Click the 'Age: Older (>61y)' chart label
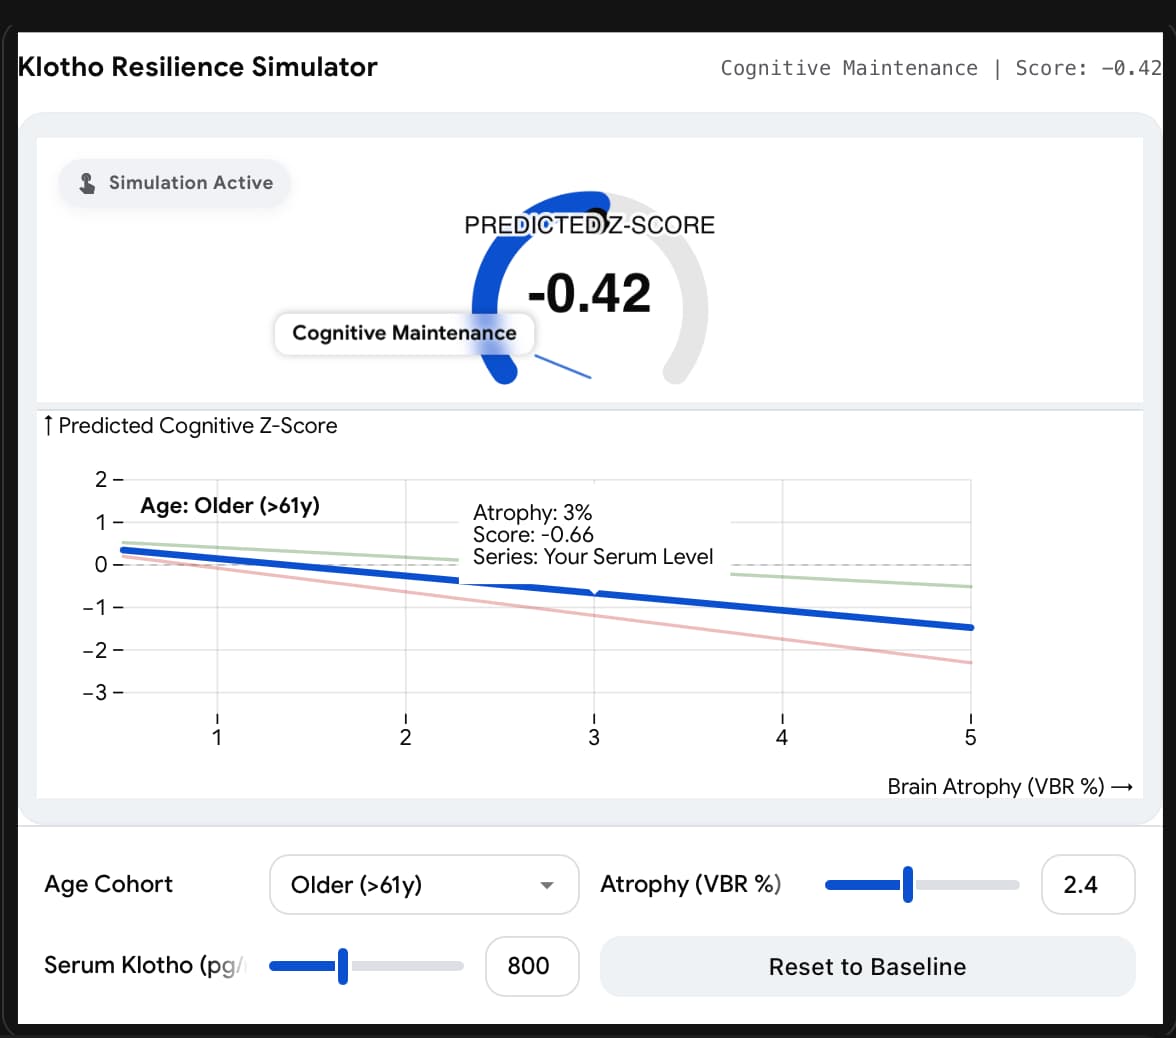 pyautogui.click(x=230, y=506)
